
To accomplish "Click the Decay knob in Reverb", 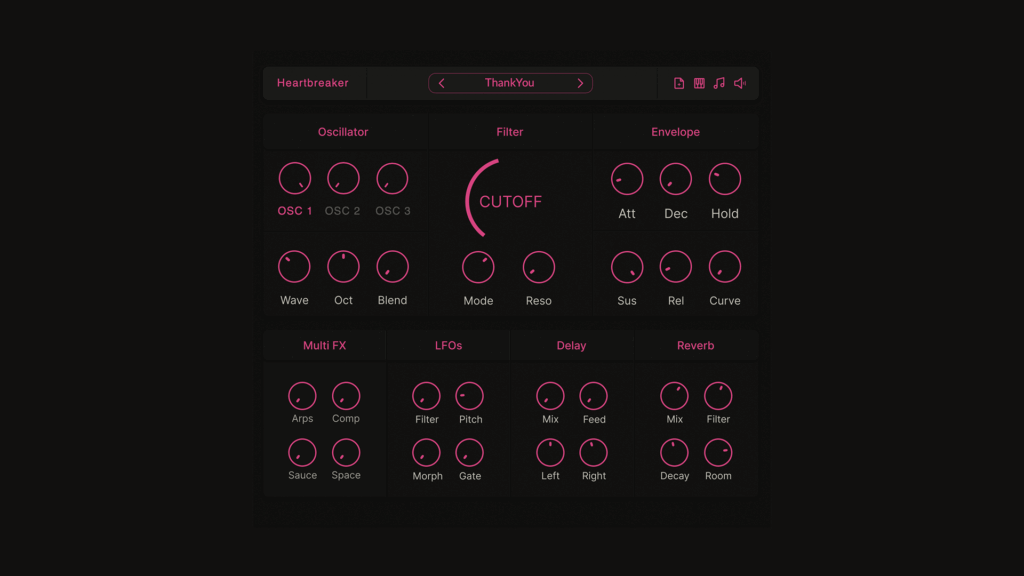I will pyautogui.click(x=674, y=453).
